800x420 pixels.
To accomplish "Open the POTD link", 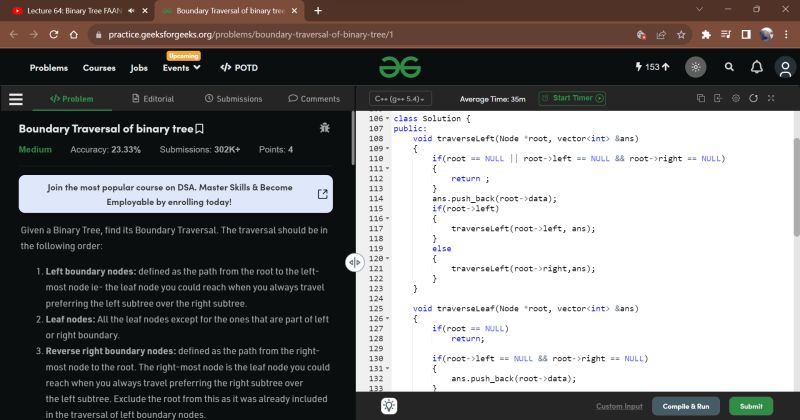I will click(239, 68).
